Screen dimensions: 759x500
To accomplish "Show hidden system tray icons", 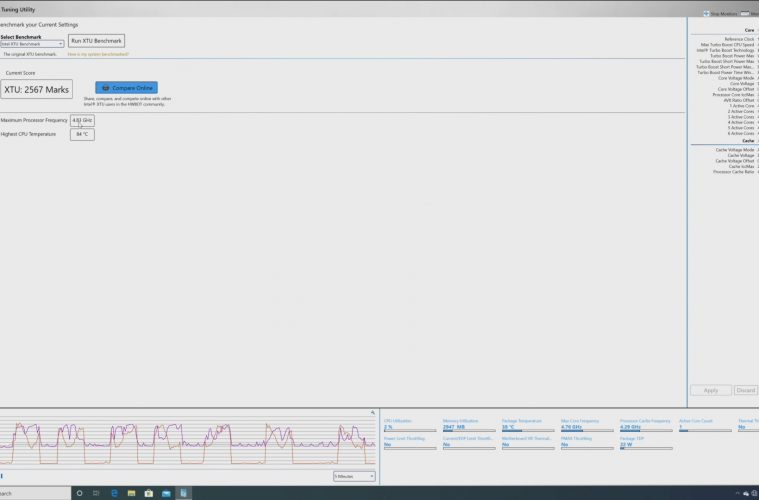I will coord(738,493).
